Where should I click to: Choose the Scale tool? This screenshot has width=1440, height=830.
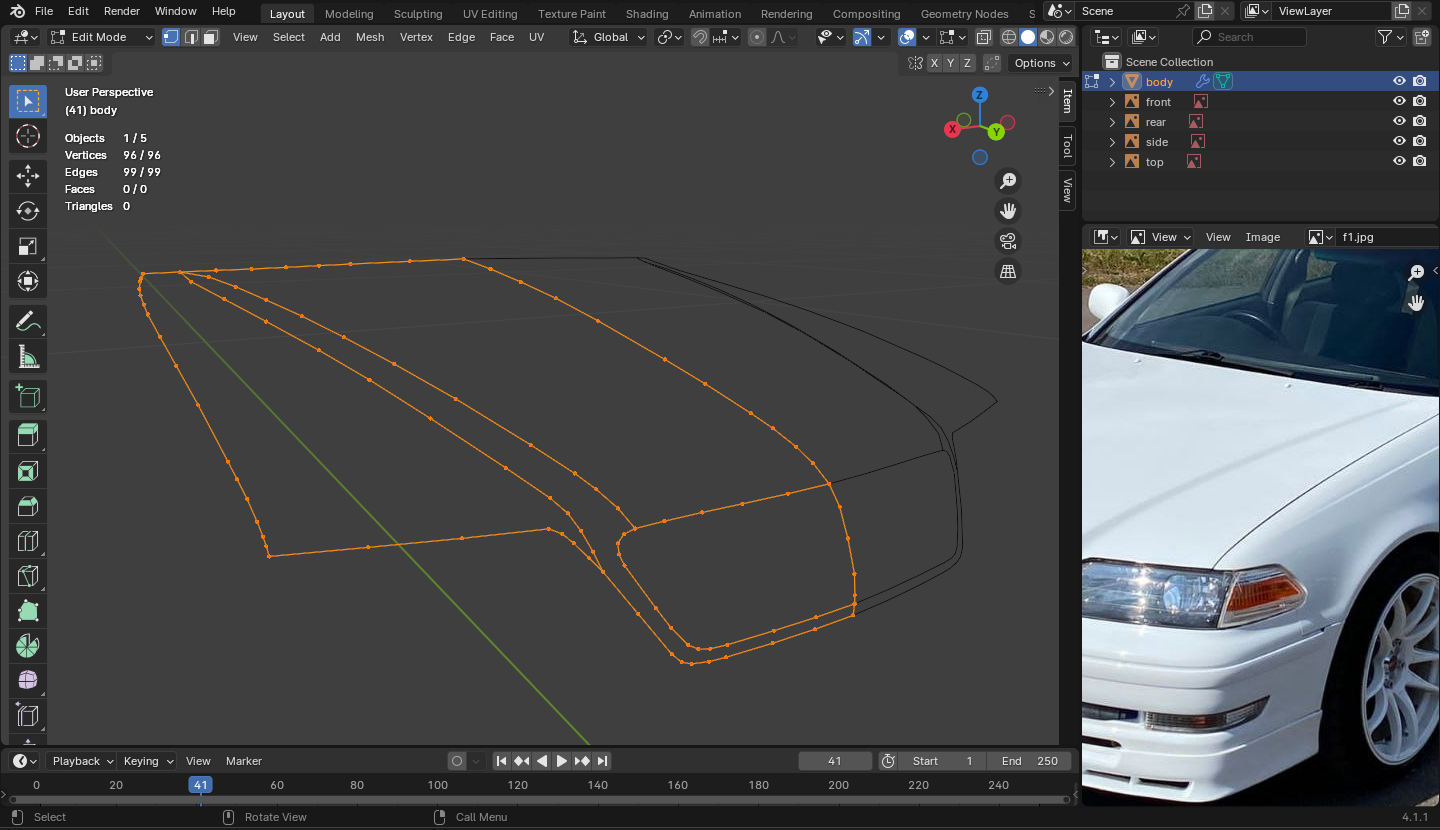pos(28,246)
